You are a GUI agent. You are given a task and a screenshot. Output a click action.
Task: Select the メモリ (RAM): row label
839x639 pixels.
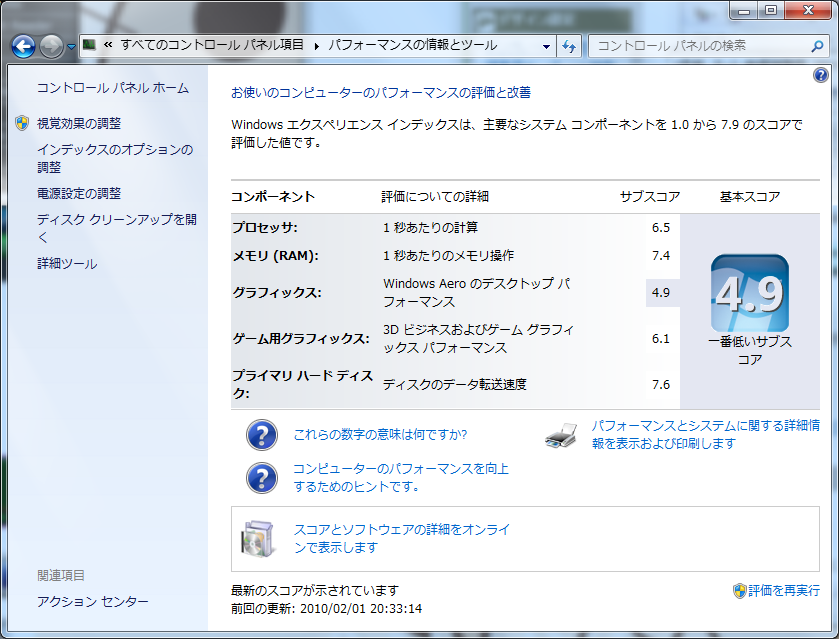pos(276,256)
